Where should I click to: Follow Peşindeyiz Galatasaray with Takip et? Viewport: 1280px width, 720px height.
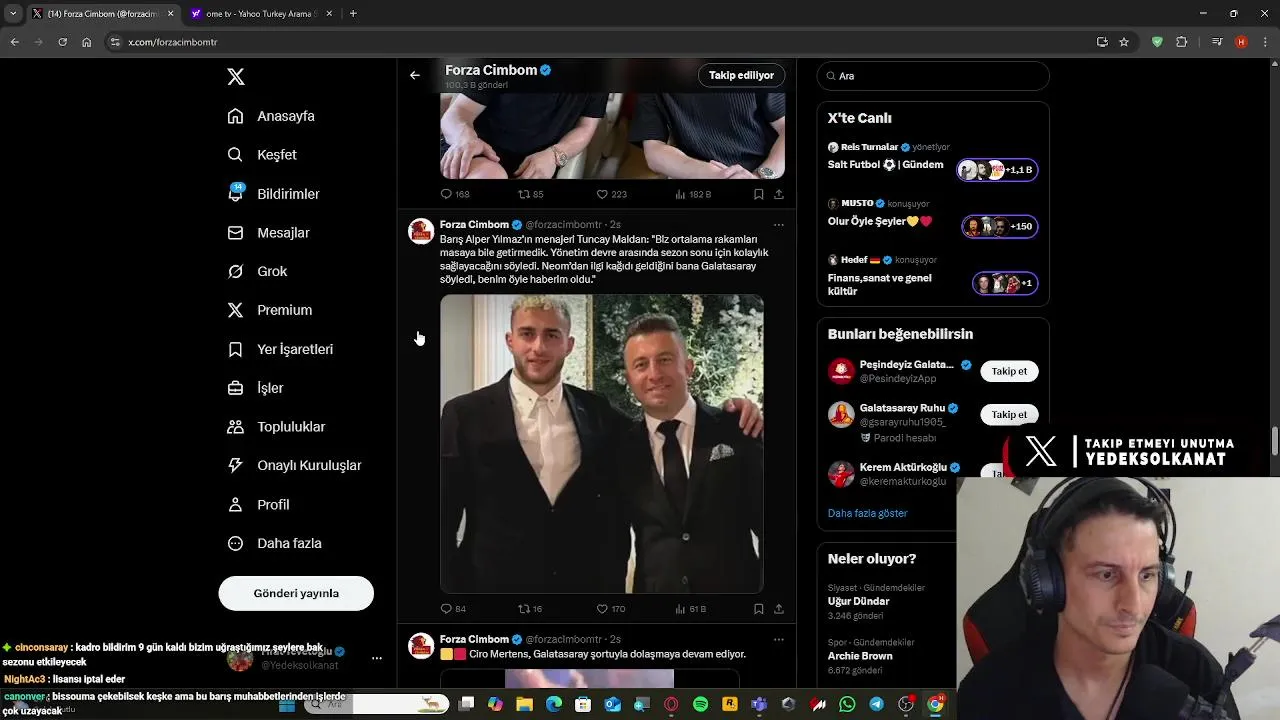tap(1009, 371)
